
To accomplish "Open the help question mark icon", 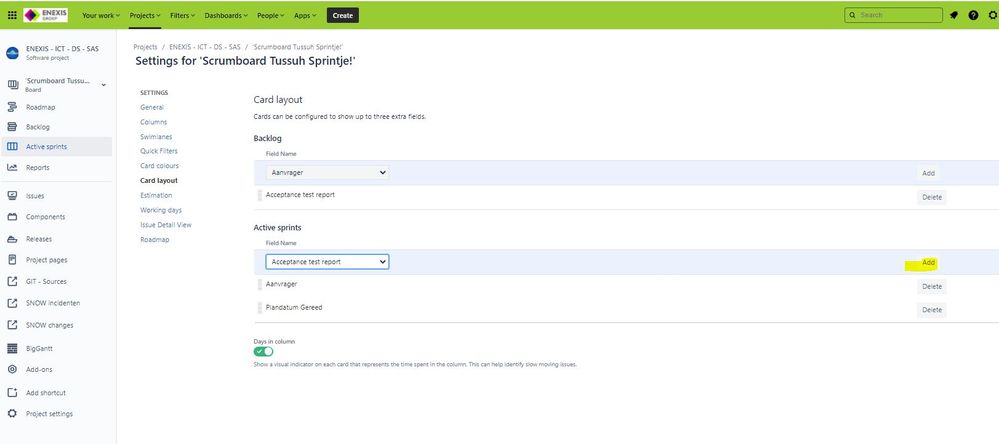I will click(973, 15).
